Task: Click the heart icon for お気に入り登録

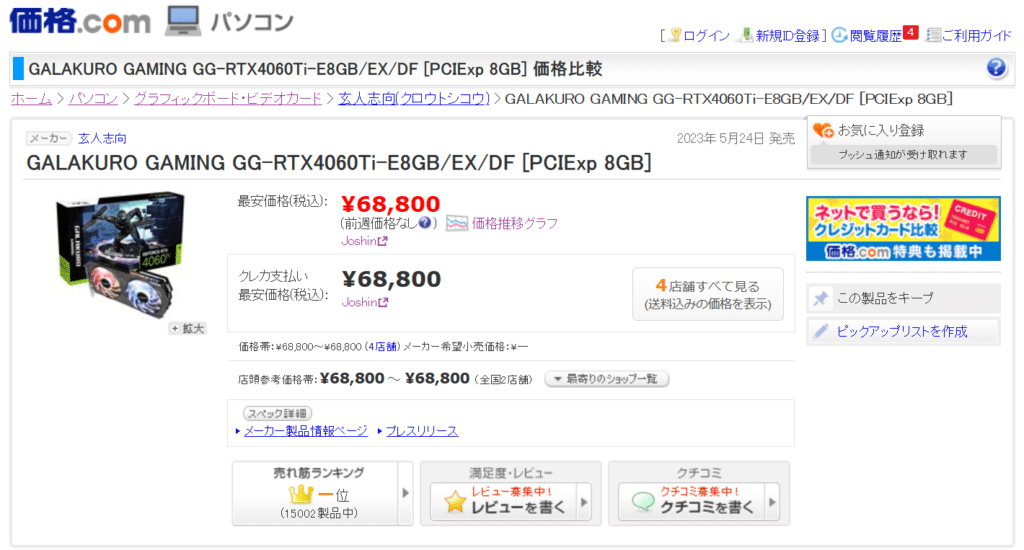Action: coord(823,131)
